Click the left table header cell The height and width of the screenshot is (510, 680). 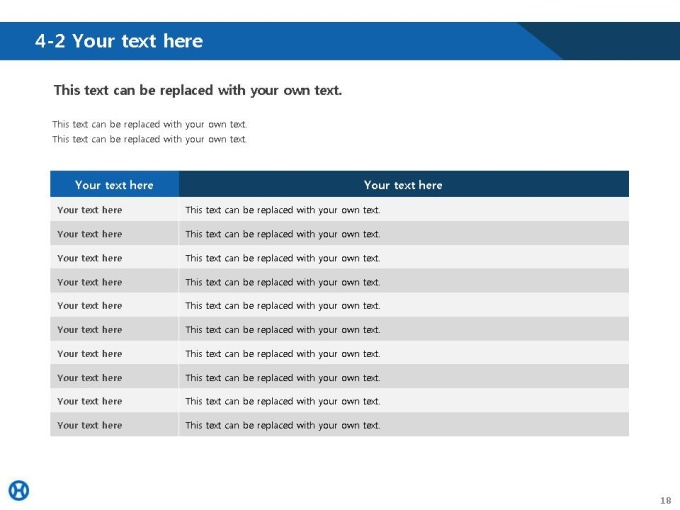click(114, 184)
